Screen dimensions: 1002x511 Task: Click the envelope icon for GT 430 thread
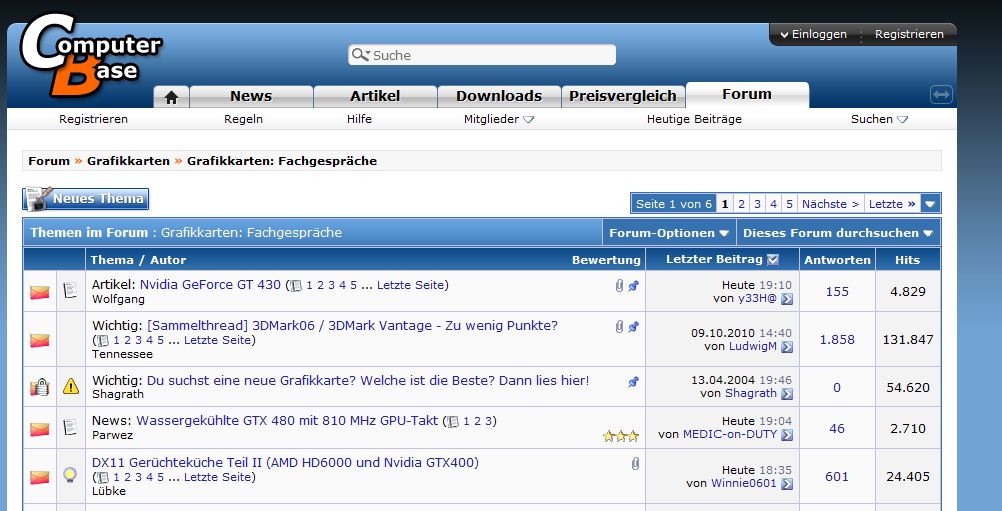coord(40,293)
